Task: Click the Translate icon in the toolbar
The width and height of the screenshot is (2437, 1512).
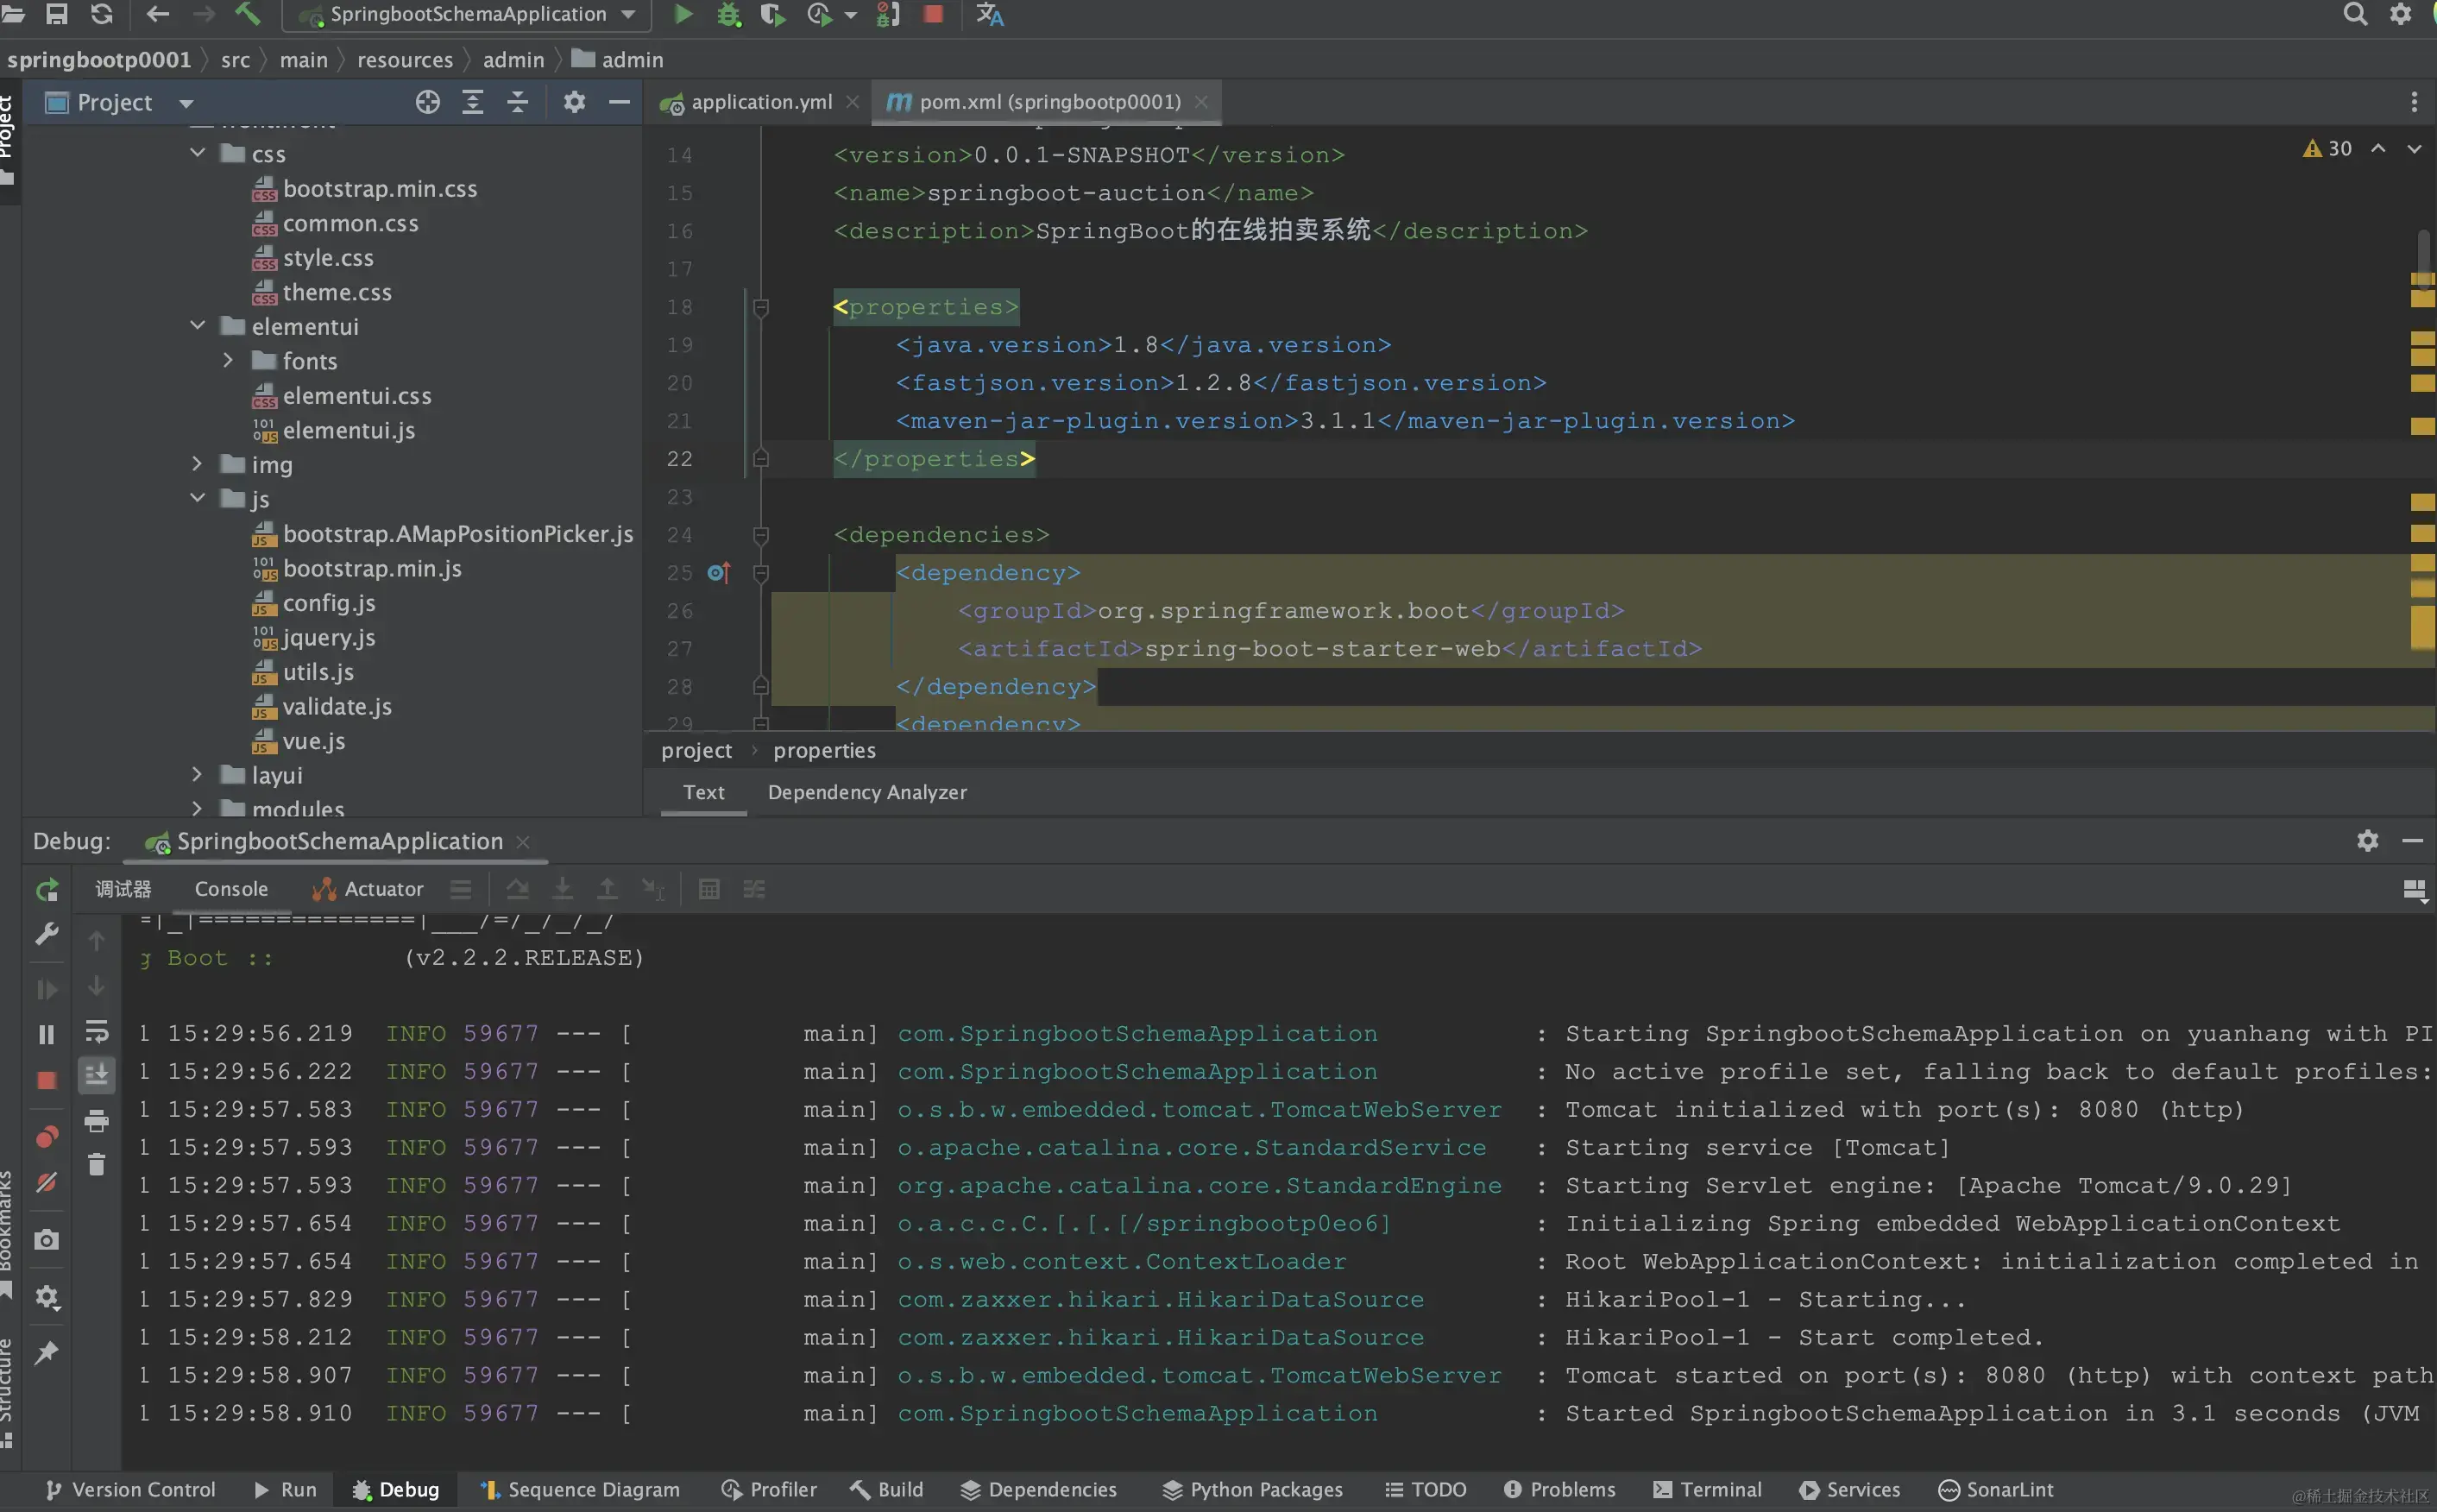Action: coord(989,14)
